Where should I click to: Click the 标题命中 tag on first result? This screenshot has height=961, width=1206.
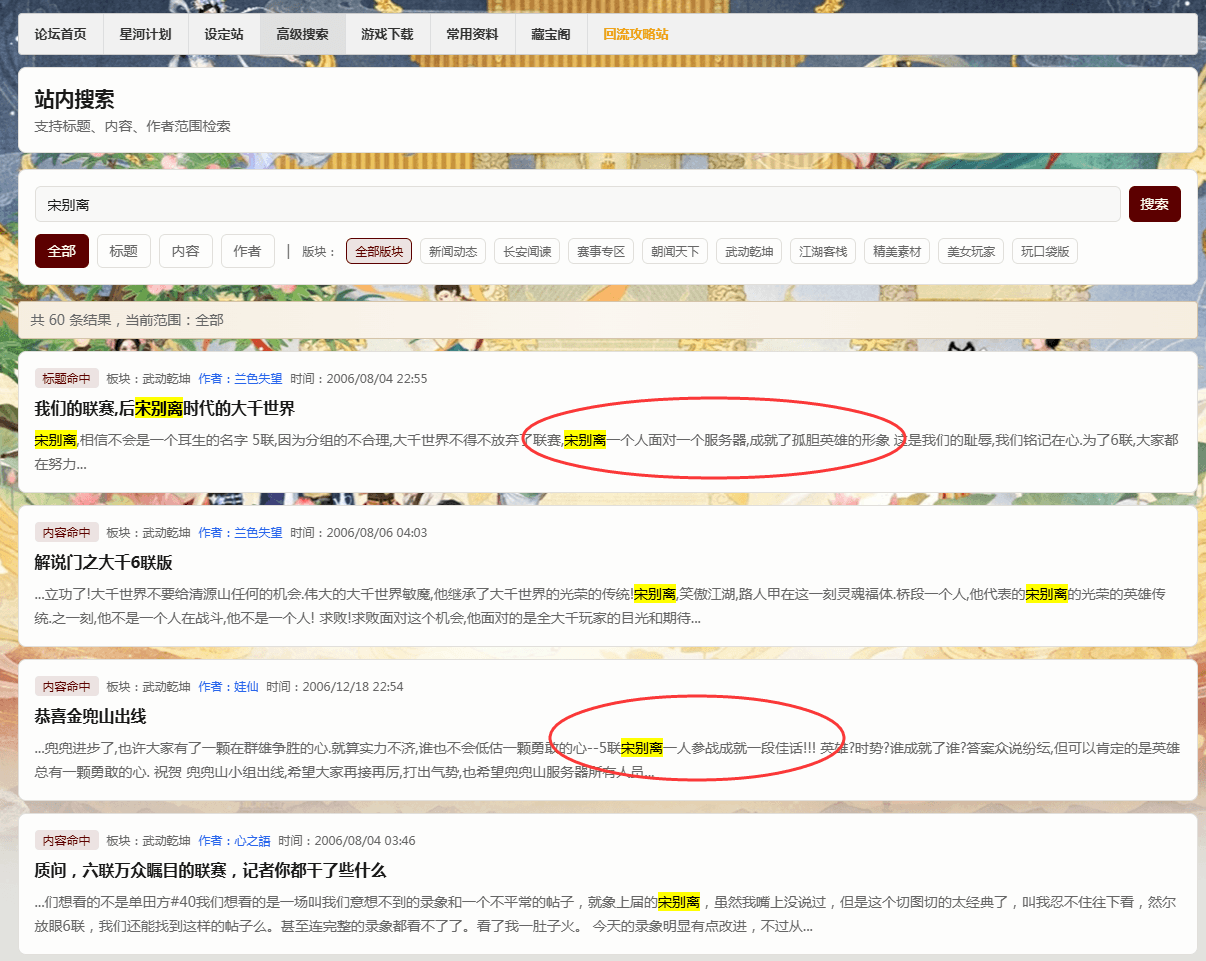(67, 379)
